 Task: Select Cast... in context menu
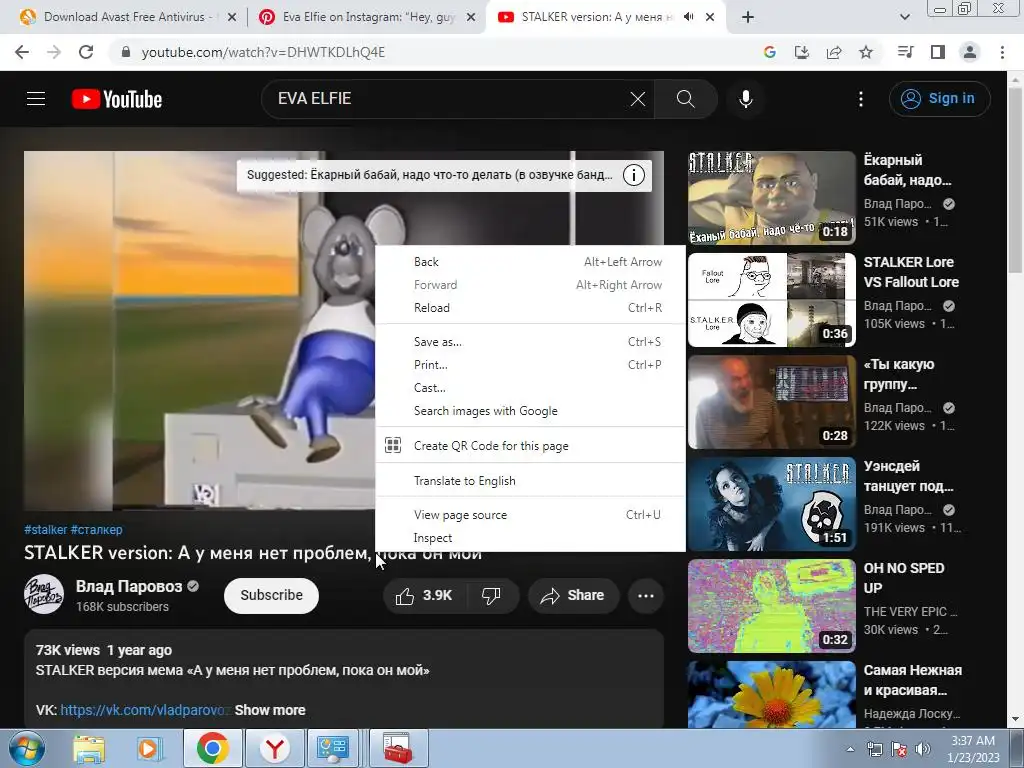pos(530,387)
